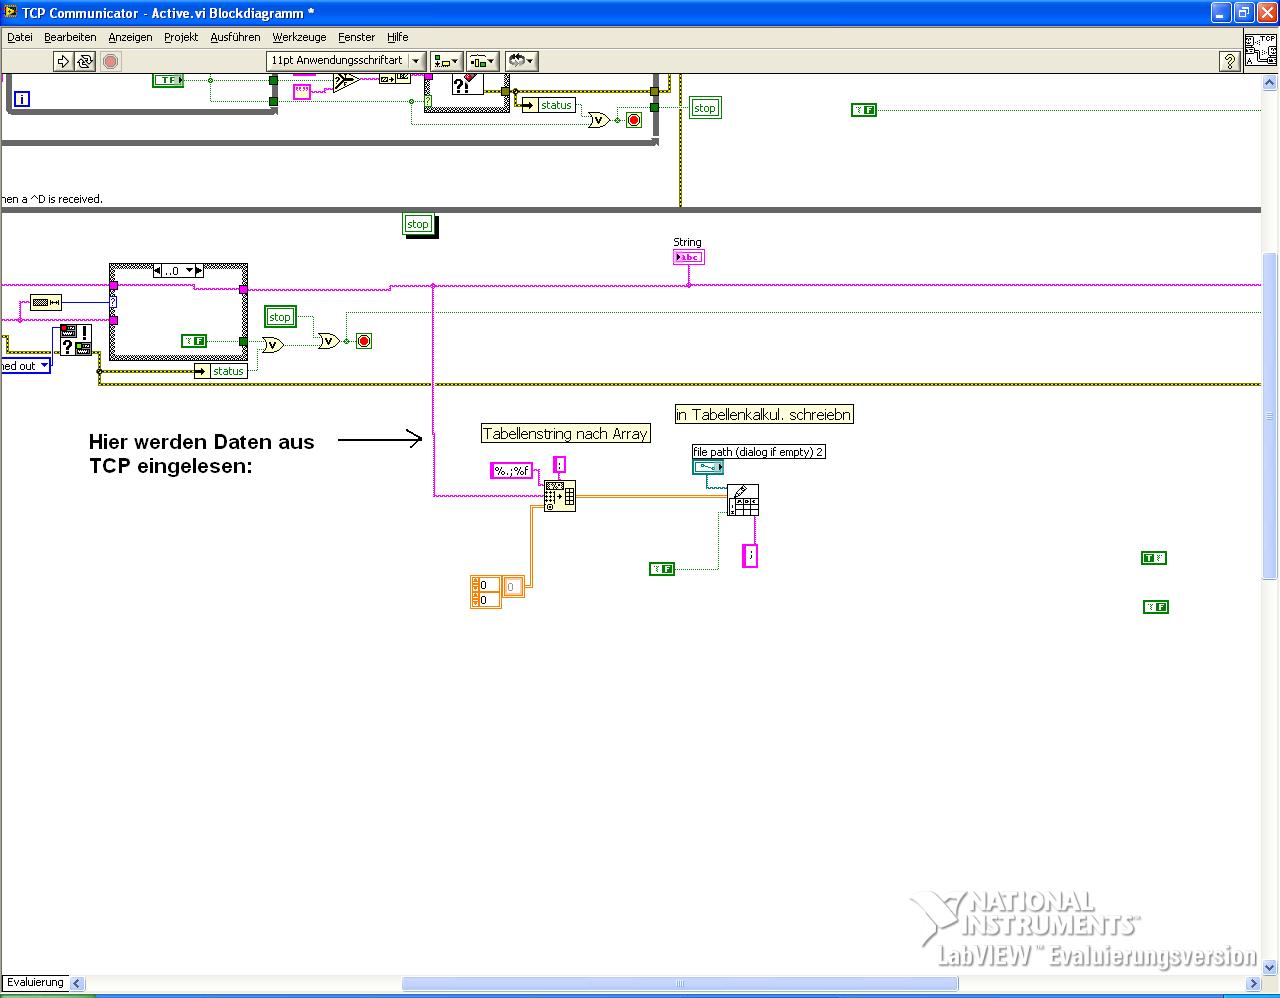The width and height of the screenshot is (1280, 998).
Task: Go to the previous case with the left arrow
Action: point(158,271)
